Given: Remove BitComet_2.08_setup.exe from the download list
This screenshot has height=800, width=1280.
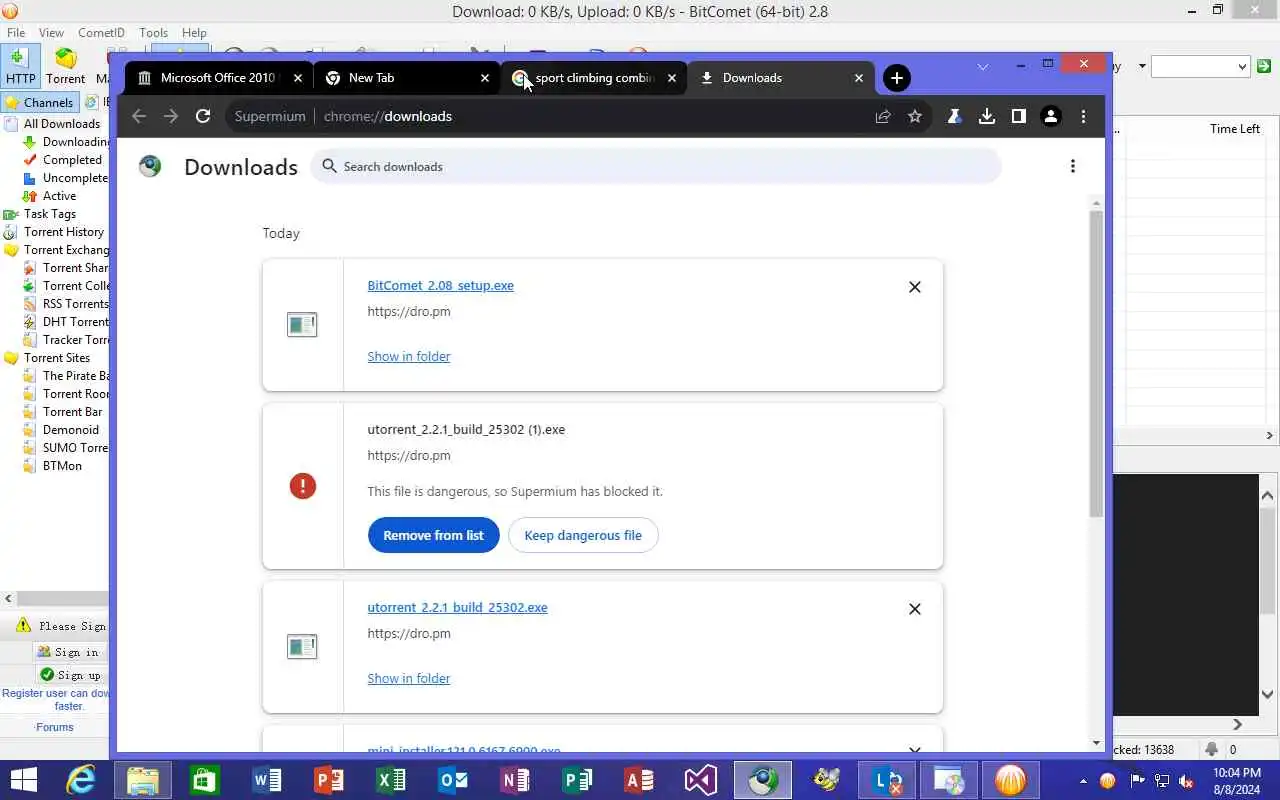Looking at the screenshot, I should click(x=914, y=287).
